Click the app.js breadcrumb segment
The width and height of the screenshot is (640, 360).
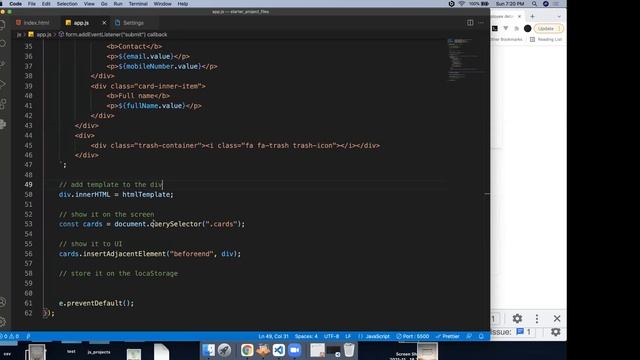40,35
